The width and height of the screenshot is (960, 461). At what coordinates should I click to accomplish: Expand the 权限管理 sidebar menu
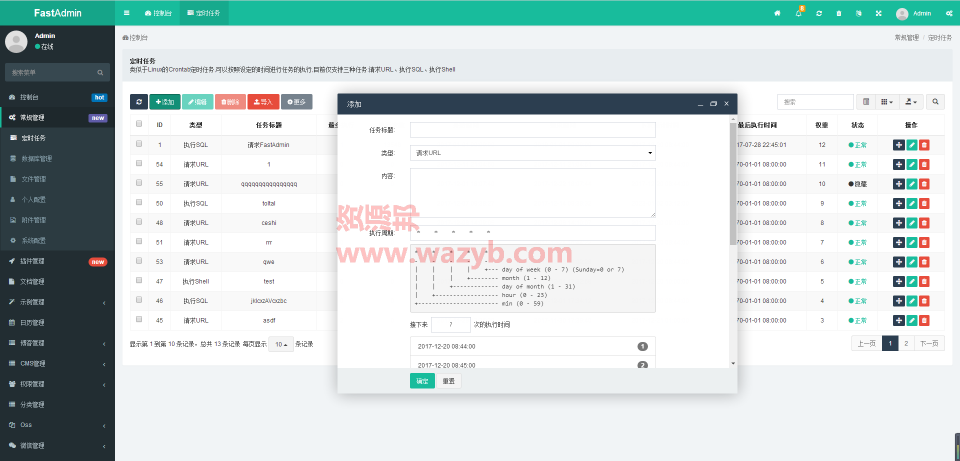tap(57, 384)
